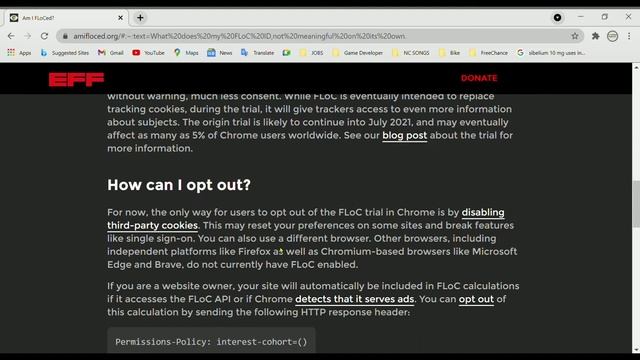Open the FreeChance bookmark folder
640x360 pixels.
[x=489, y=53]
